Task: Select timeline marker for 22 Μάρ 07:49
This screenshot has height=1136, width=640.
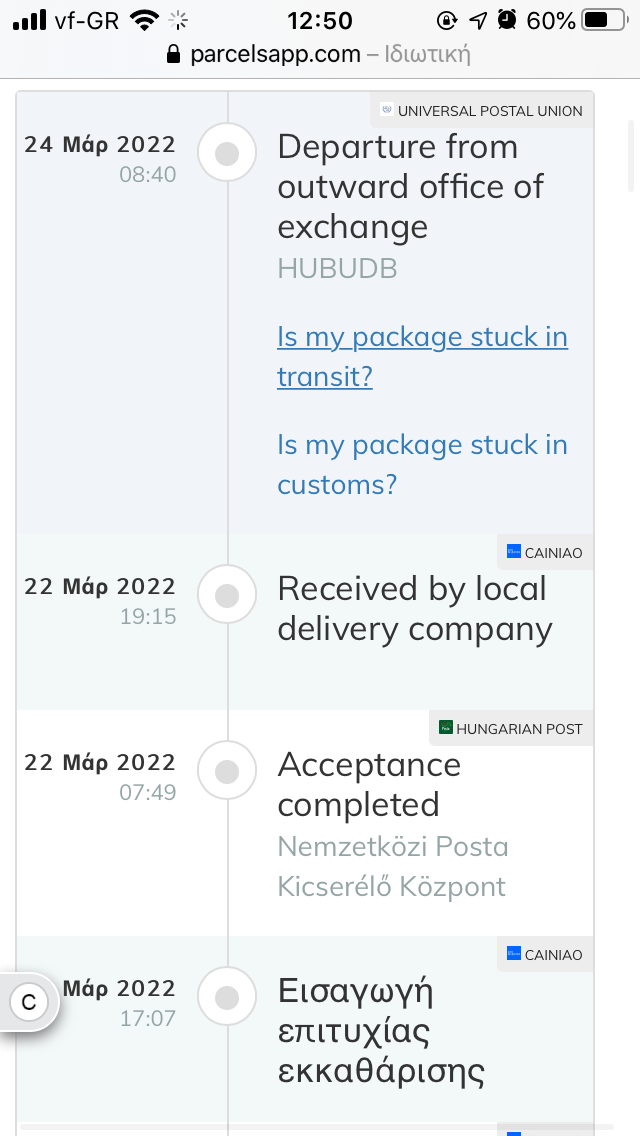Action: click(x=228, y=771)
